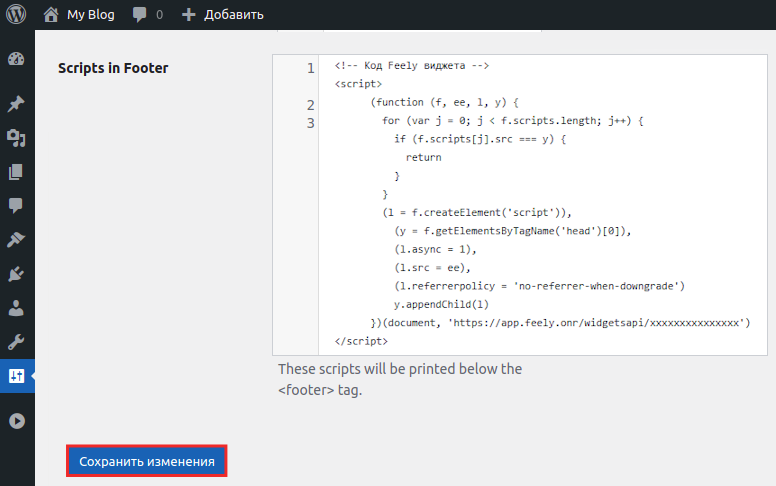Click the closing '</script>' line

point(361,341)
